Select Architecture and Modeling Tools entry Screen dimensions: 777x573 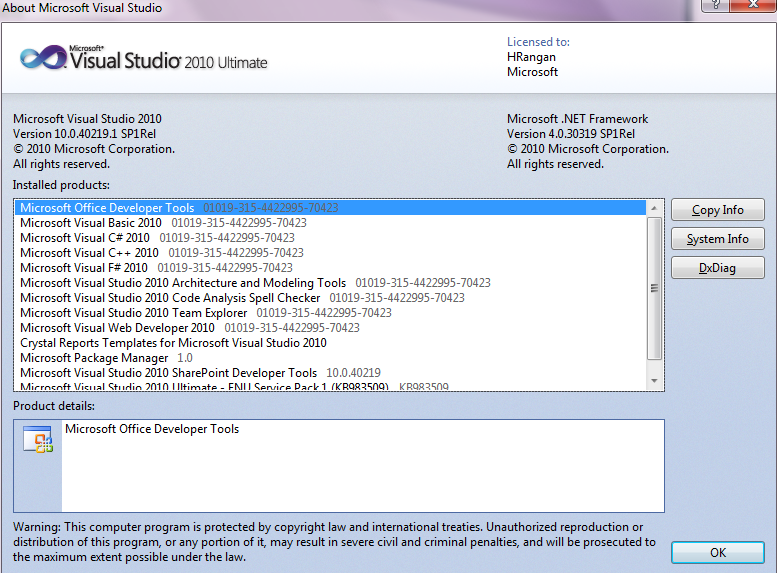click(x=183, y=283)
